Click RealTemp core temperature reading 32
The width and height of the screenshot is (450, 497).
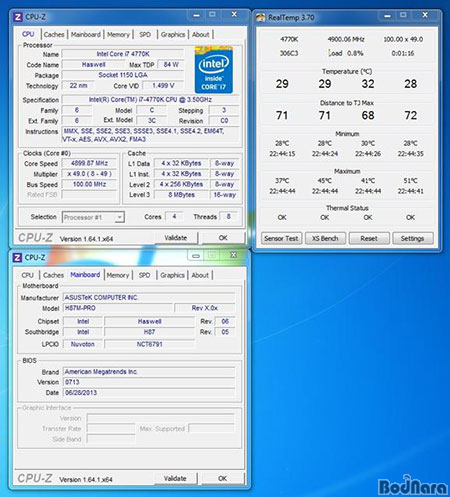coord(368,84)
